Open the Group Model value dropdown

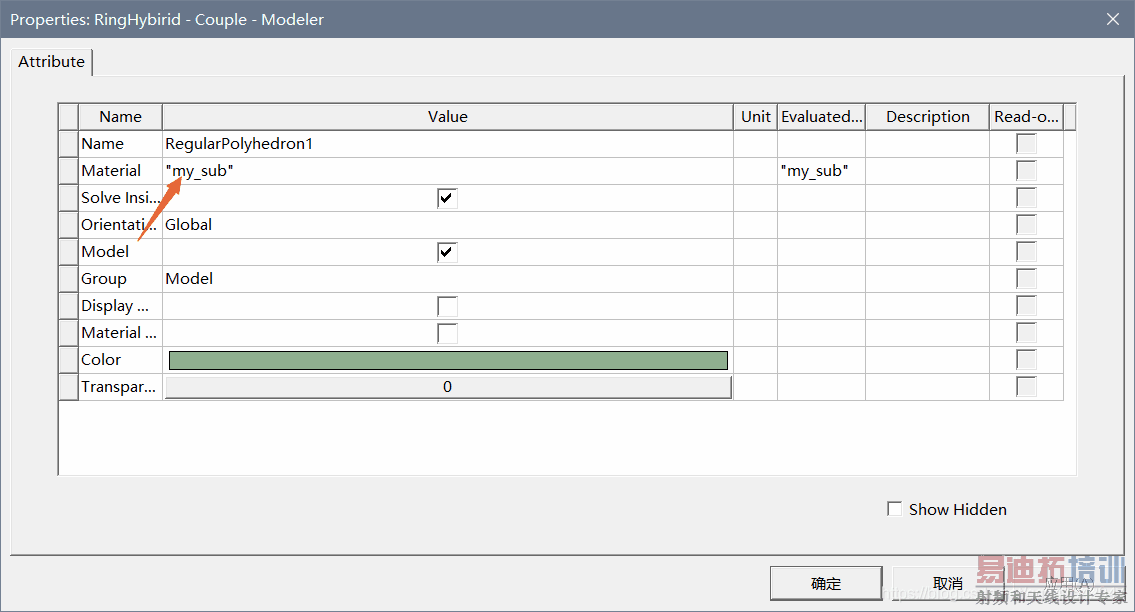click(447, 279)
